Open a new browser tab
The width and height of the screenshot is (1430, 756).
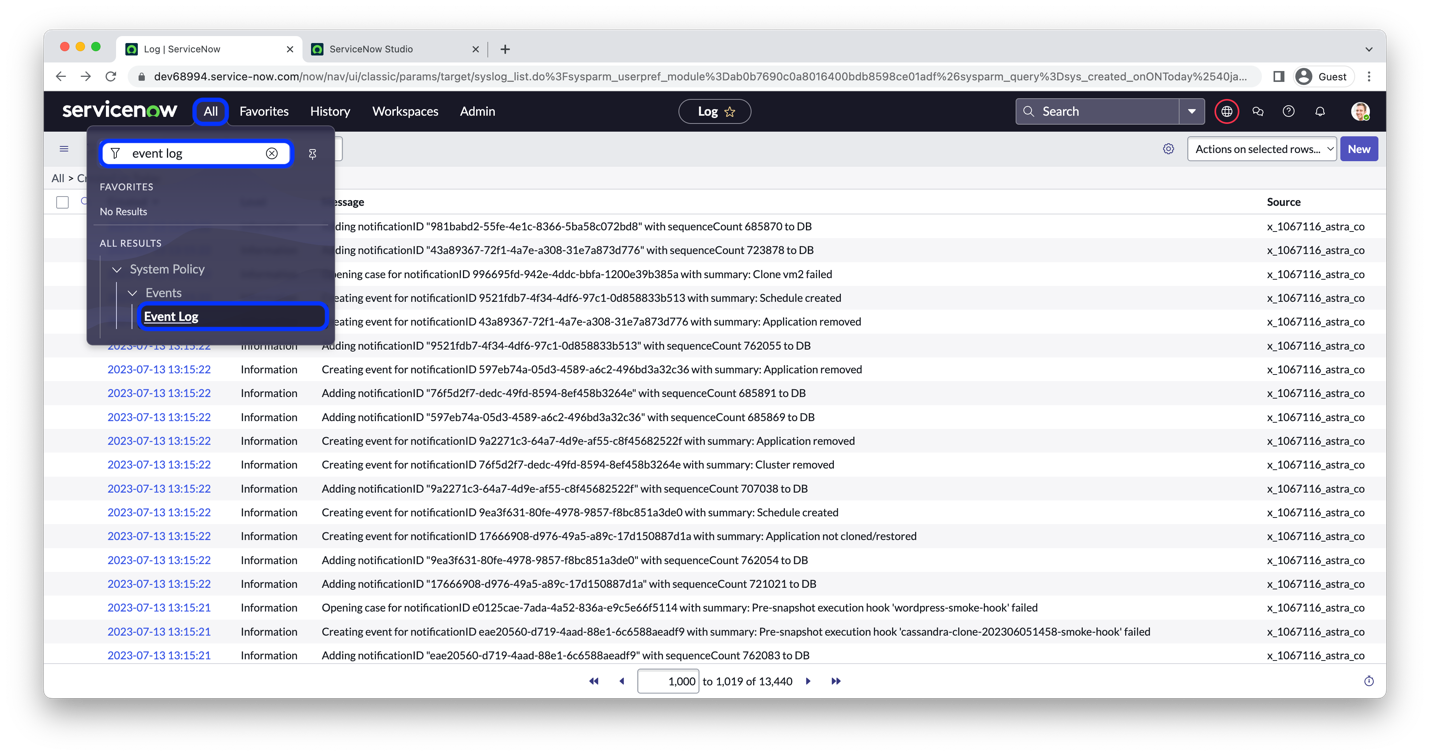point(505,49)
